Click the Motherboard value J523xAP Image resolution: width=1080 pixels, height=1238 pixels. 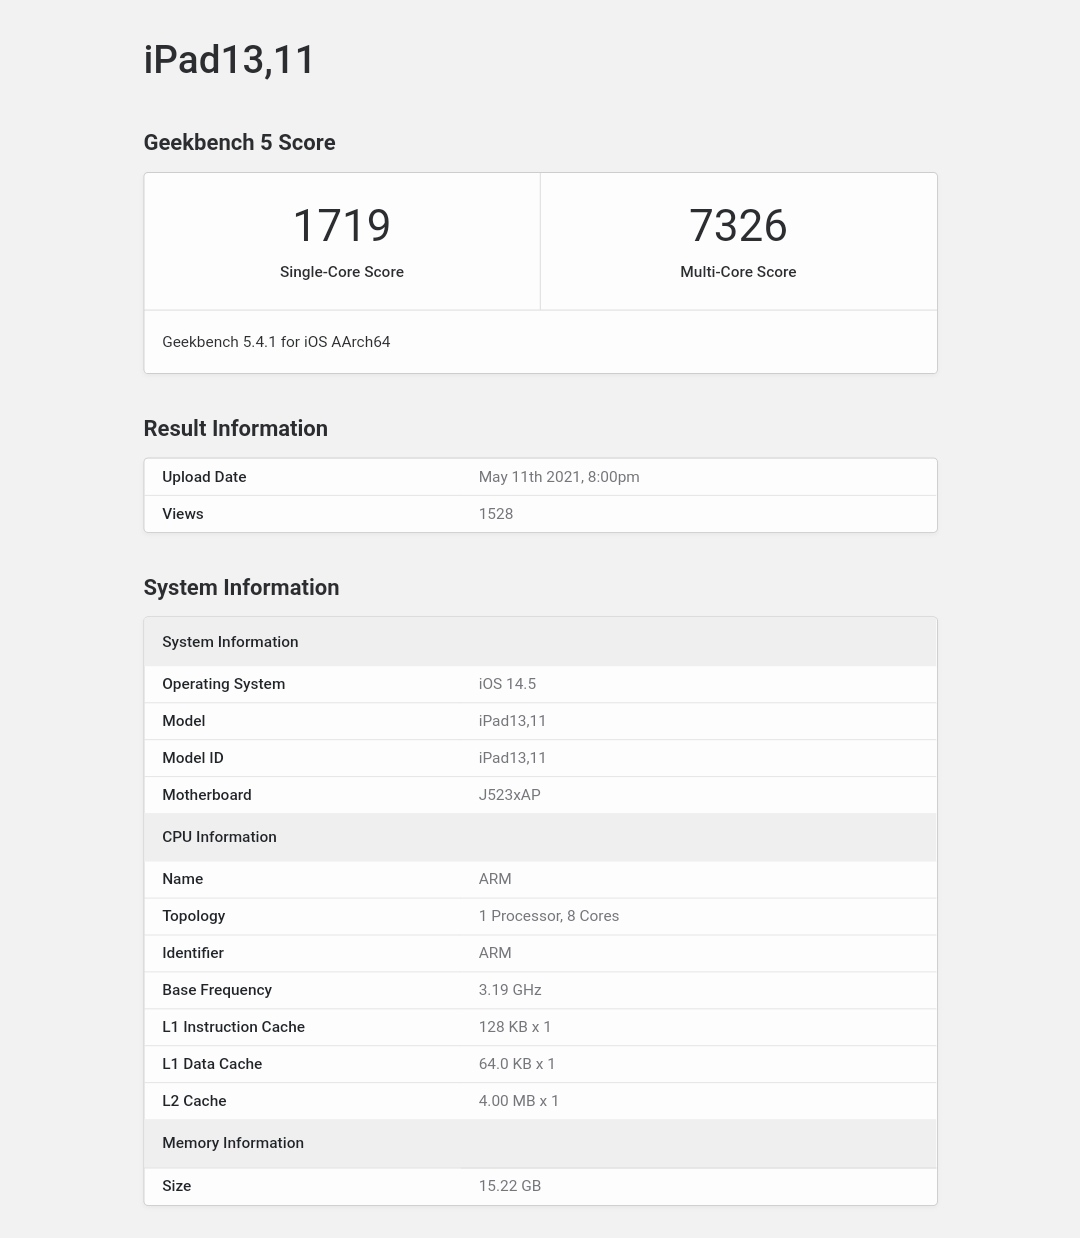(509, 795)
